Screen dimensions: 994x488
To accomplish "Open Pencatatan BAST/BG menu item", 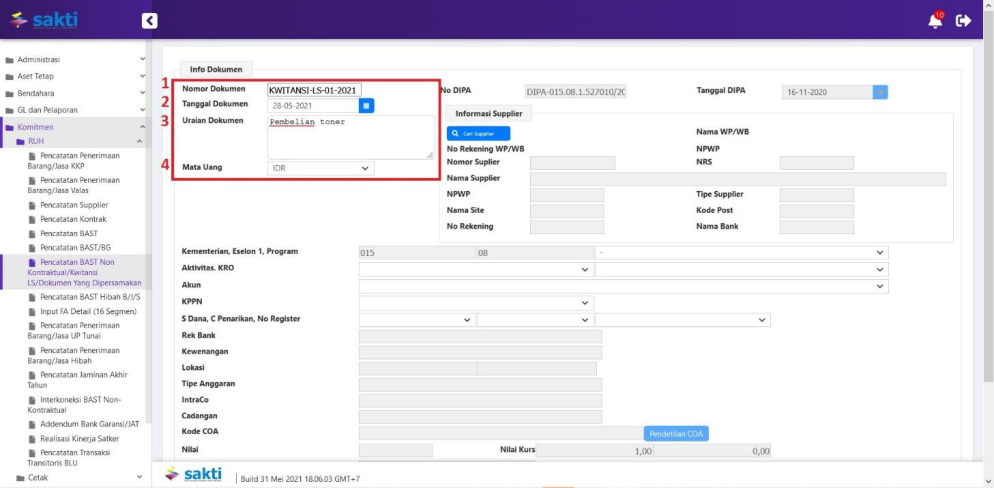I will tap(75, 247).
